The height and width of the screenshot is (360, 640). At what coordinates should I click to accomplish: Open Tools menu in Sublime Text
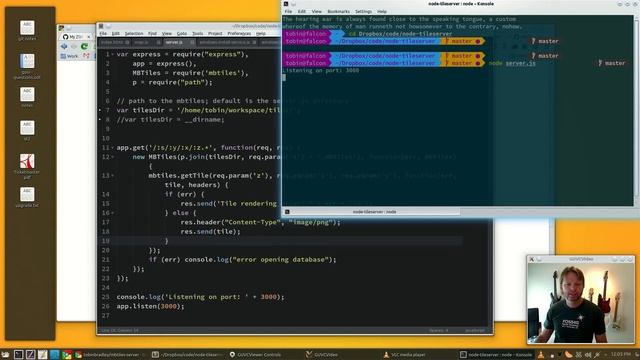(x=198, y=33)
